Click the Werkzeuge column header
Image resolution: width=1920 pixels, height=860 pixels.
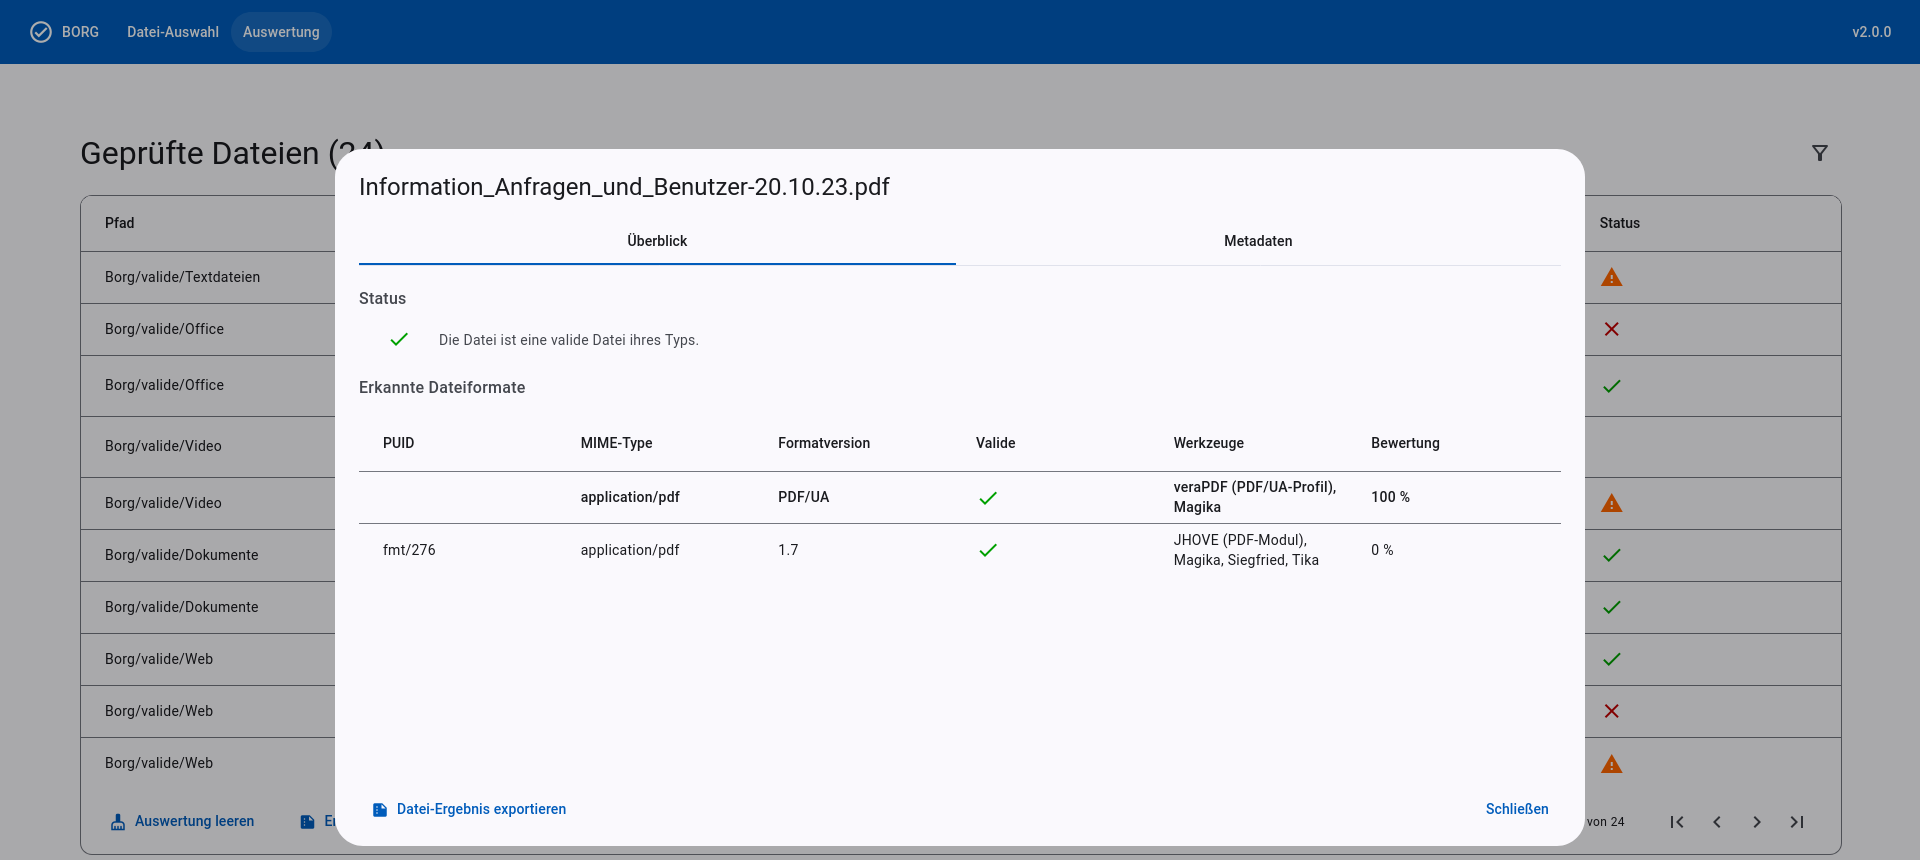coord(1208,443)
